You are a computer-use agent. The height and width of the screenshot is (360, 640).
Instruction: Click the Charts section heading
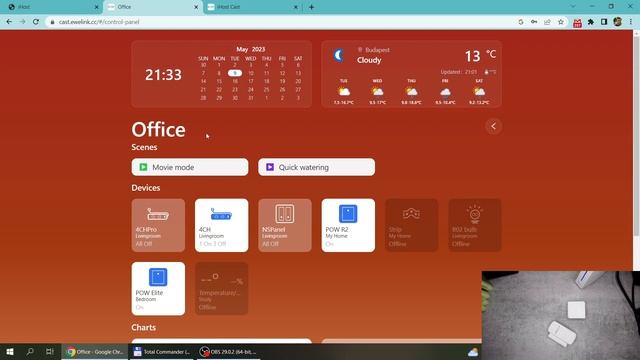click(144, 327)
